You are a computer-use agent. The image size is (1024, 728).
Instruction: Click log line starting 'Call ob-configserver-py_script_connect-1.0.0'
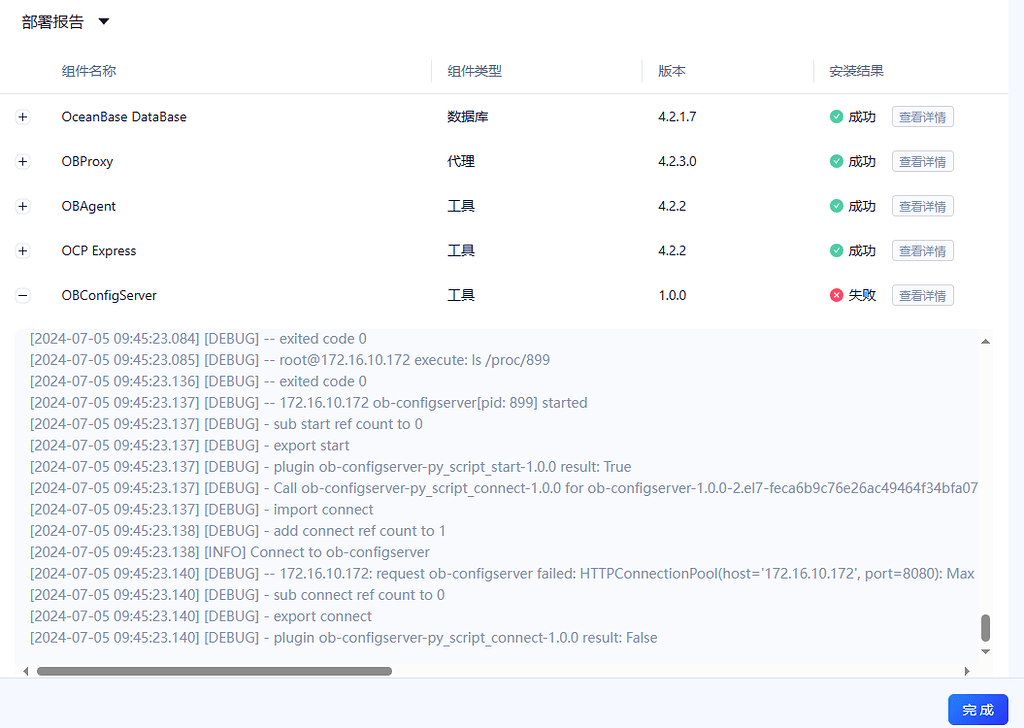[504, 488]
